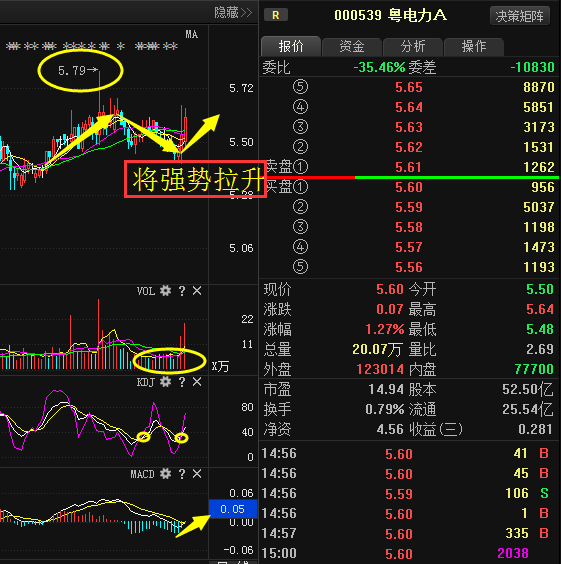
Task: Click the yellow R badge icon
Action: [x=276, y=15]
